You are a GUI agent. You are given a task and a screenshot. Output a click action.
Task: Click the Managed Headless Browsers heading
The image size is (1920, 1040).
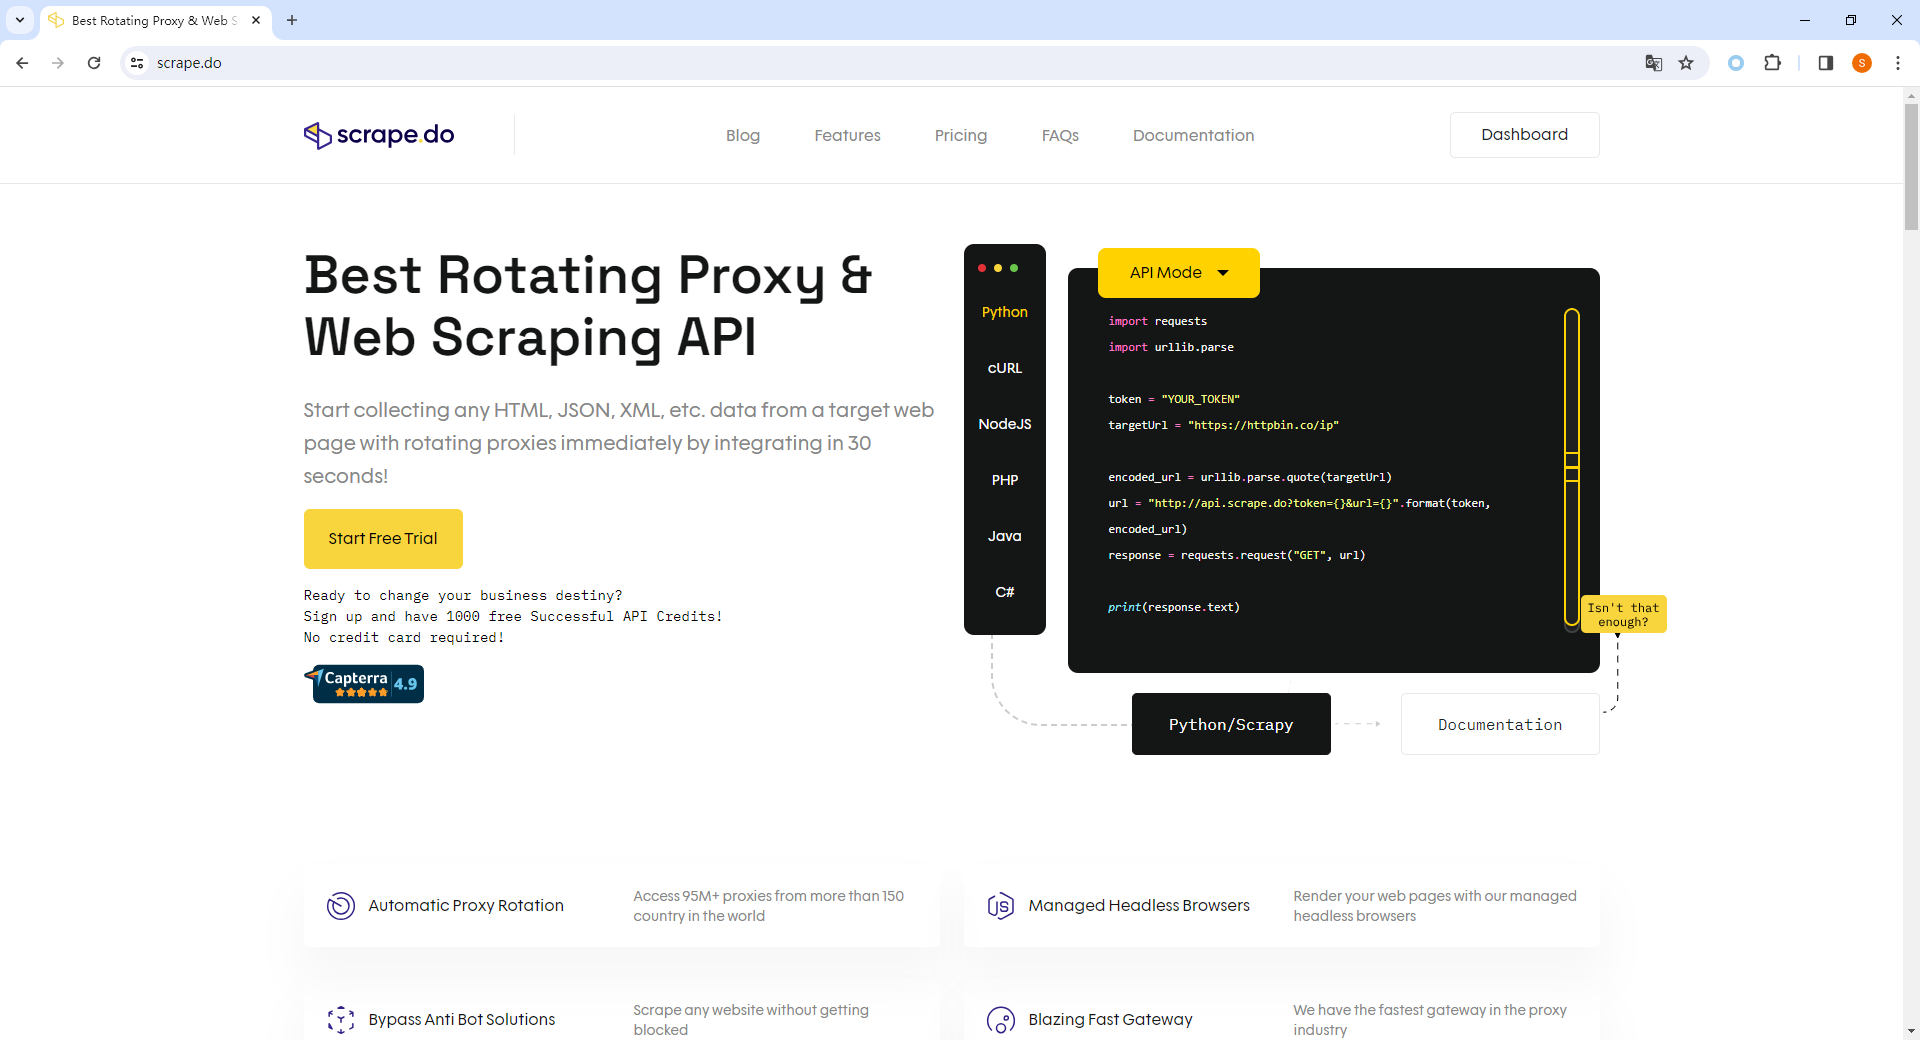(1139, 906)
